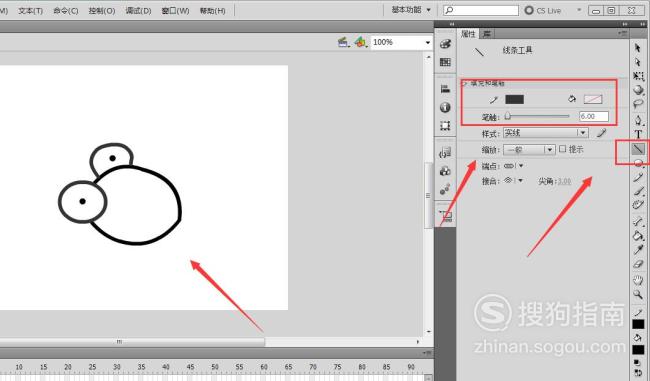The image size is (650, 381).
Task: Click the stroke color swatch
Action: click(514, 99)
